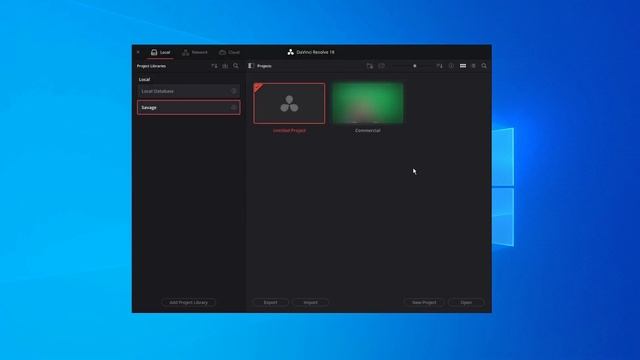Show project info icon in Projects toolbar
Viewport: 640px width, 360px height.
(451, 66)
